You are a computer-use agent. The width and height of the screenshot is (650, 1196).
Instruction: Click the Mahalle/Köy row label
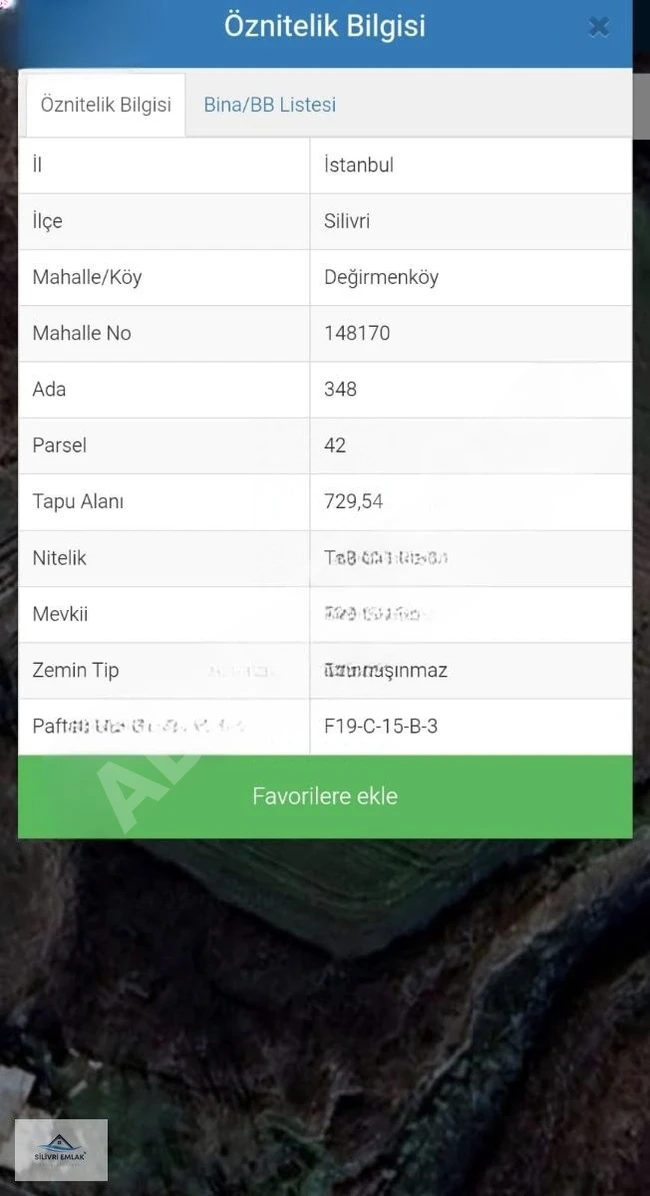pyautogui.click(x=87, y=277)
